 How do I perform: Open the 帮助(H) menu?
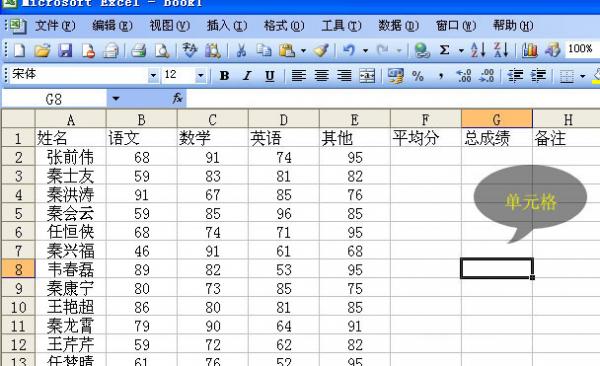click(513, 26)
